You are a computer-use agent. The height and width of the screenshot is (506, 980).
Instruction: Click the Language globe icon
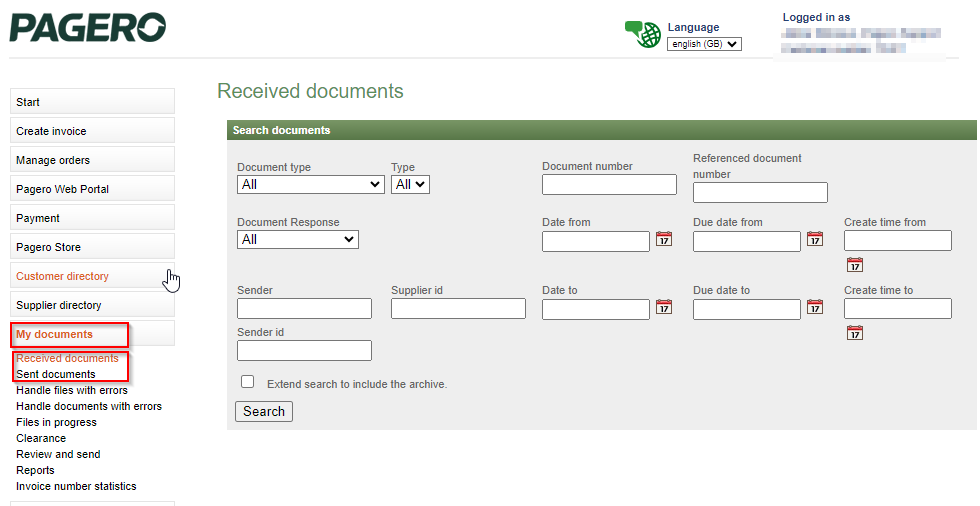[642, 34]
